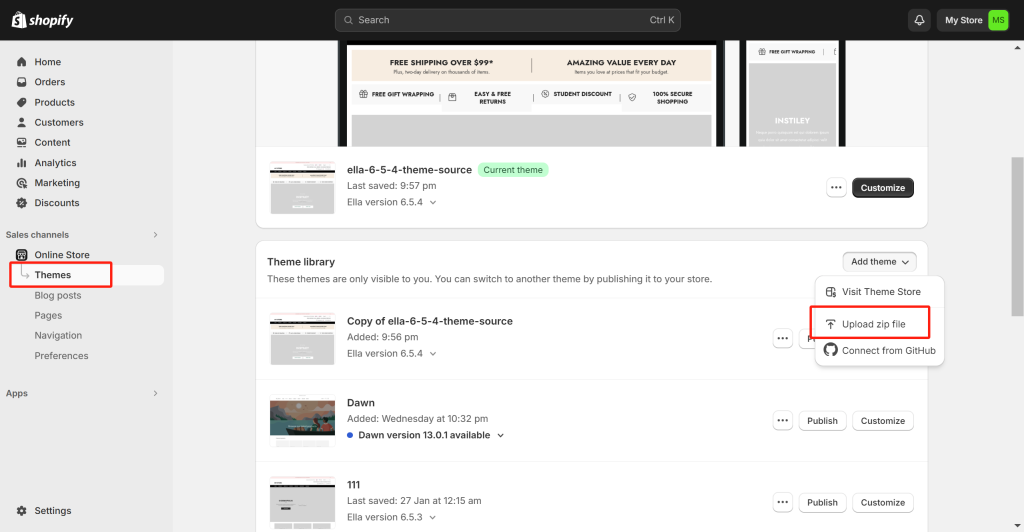Go to Blog posts

pyautogui.click(x=57, y=296)
